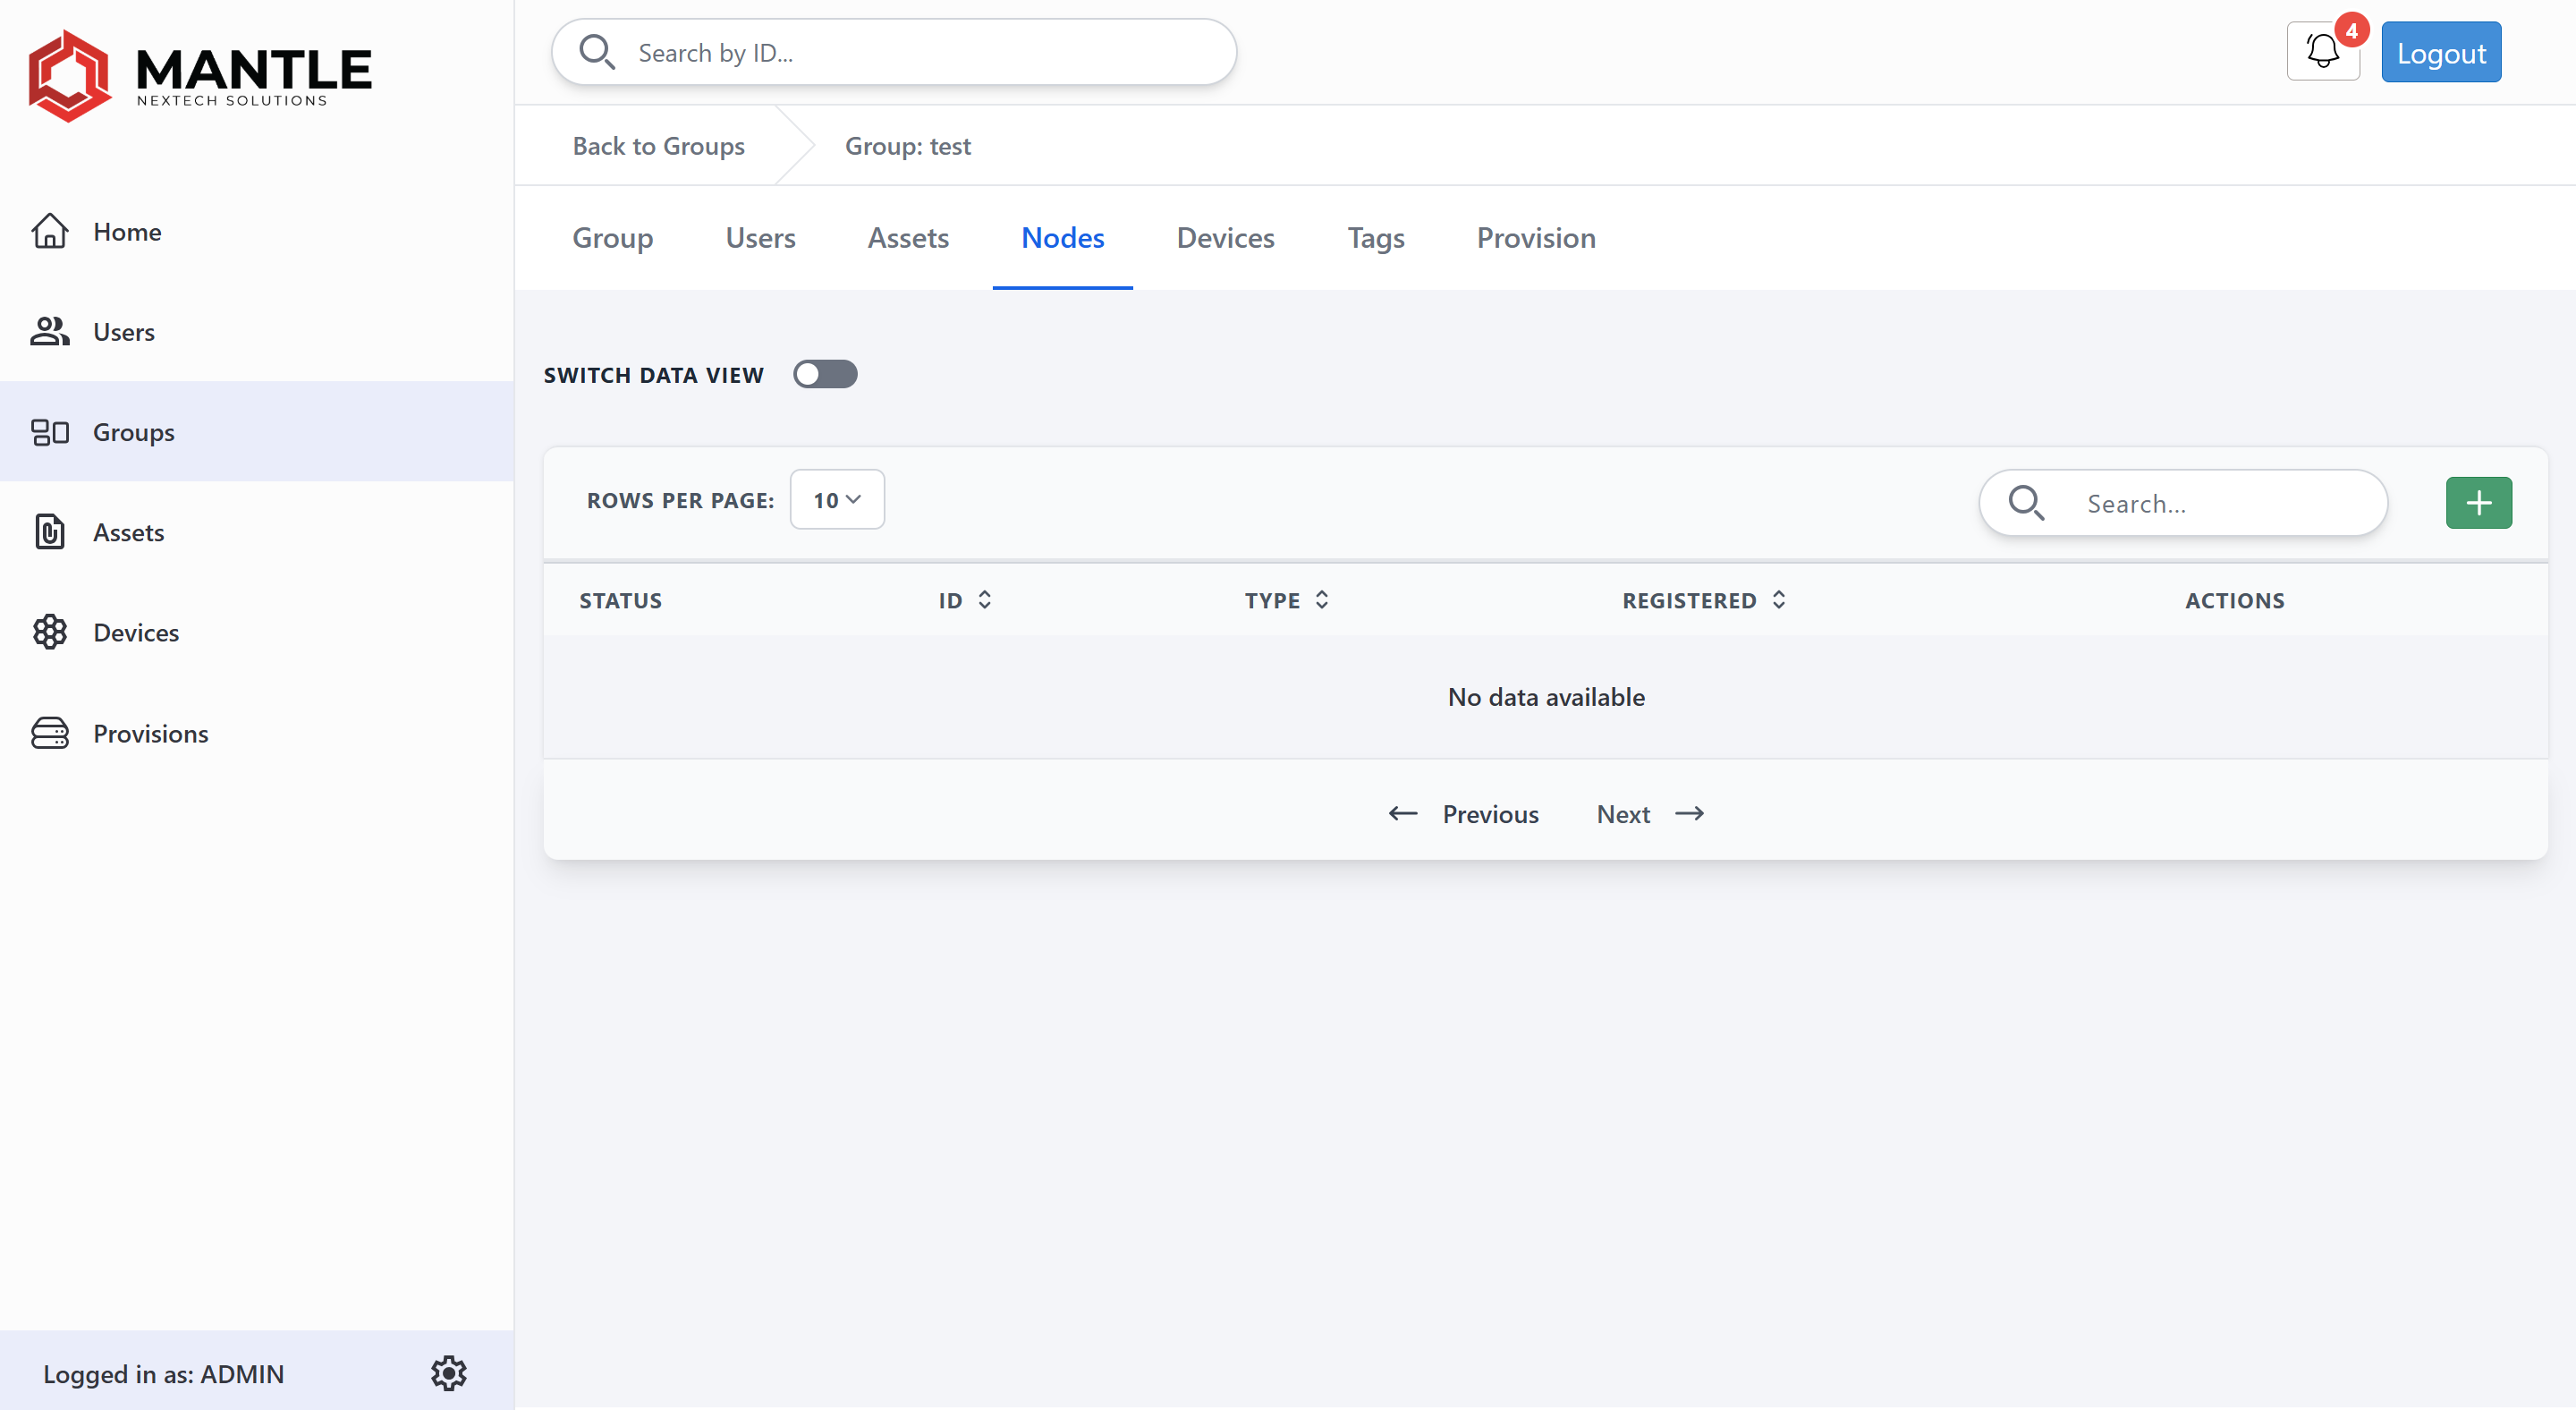This screenshot has width=2576, height=1410.
Task: Sort the Type column using its arrows
Action: (x=1321, y=600)
